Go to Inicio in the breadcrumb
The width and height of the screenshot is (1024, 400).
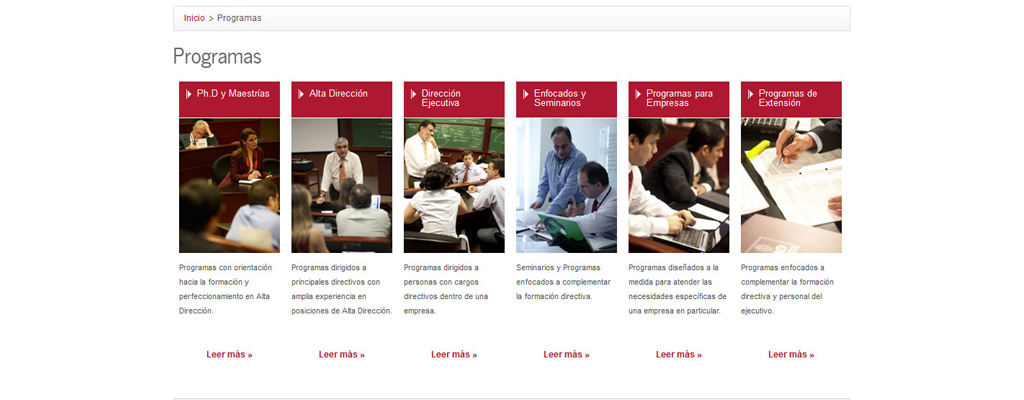[x=194, y=18]
